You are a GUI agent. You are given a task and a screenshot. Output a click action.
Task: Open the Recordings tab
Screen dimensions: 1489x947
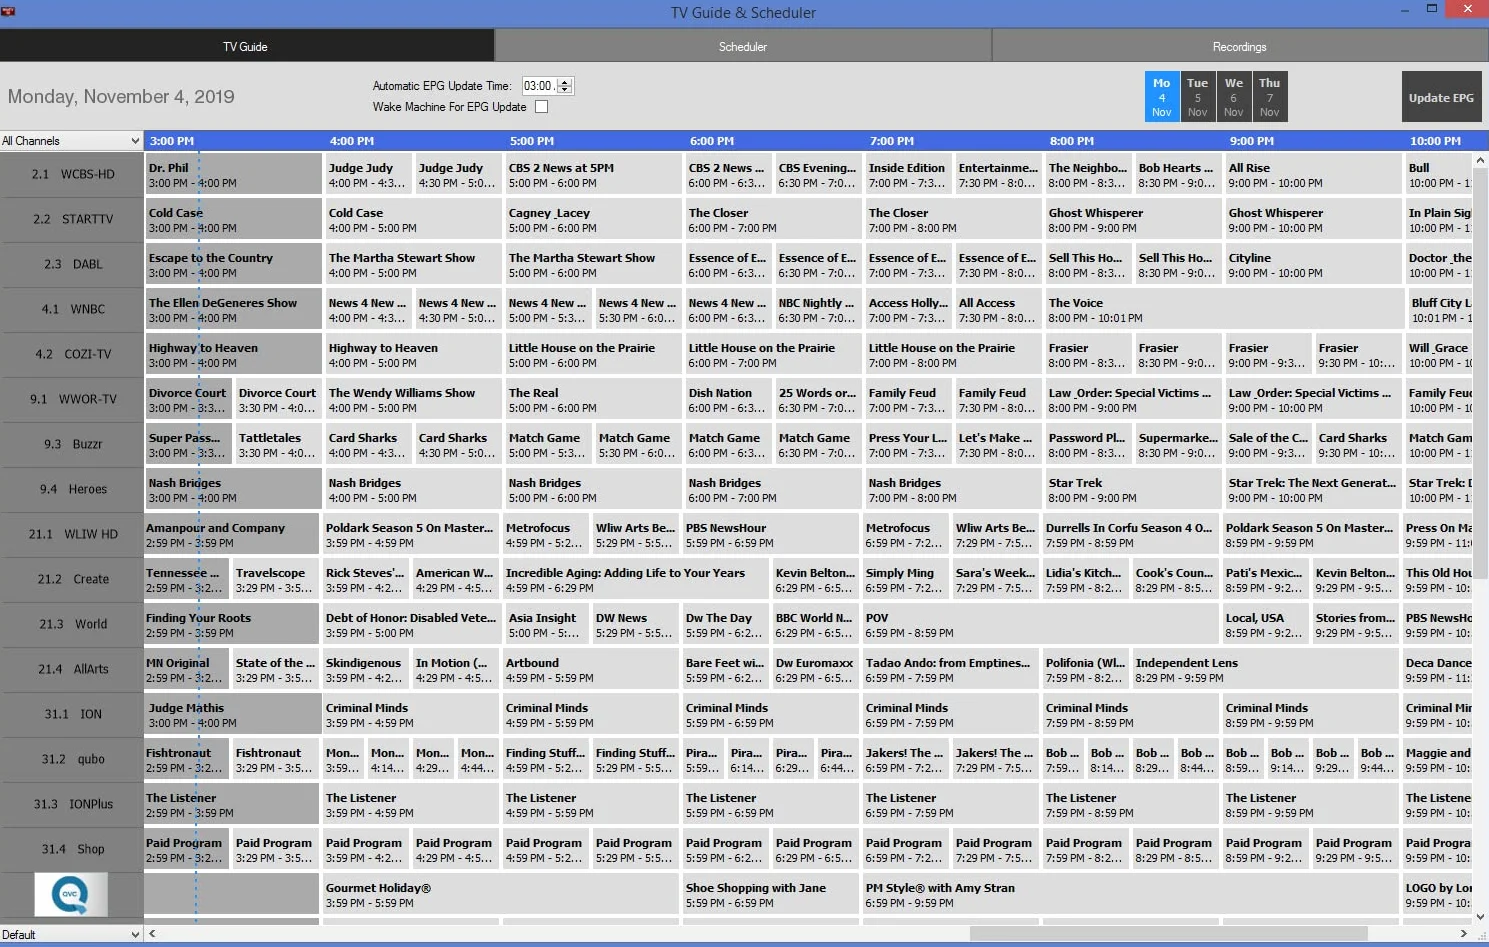[x=1240, y=46]
